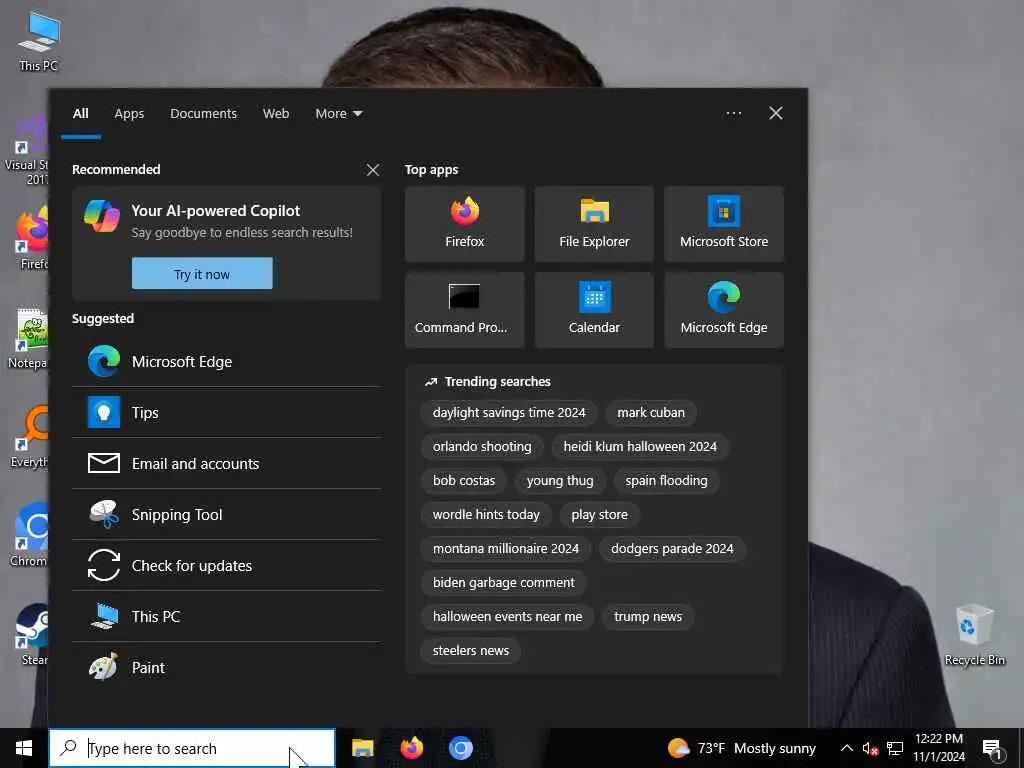
Task: Click the muted volume icon
Action: pyautogui.click(x=870, y=748)
